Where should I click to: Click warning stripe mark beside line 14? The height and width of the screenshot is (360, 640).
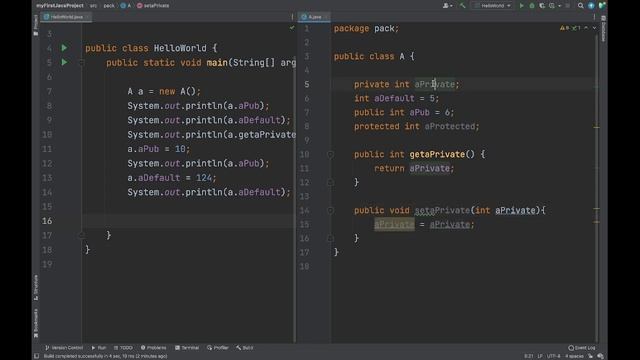coord(596,209)
